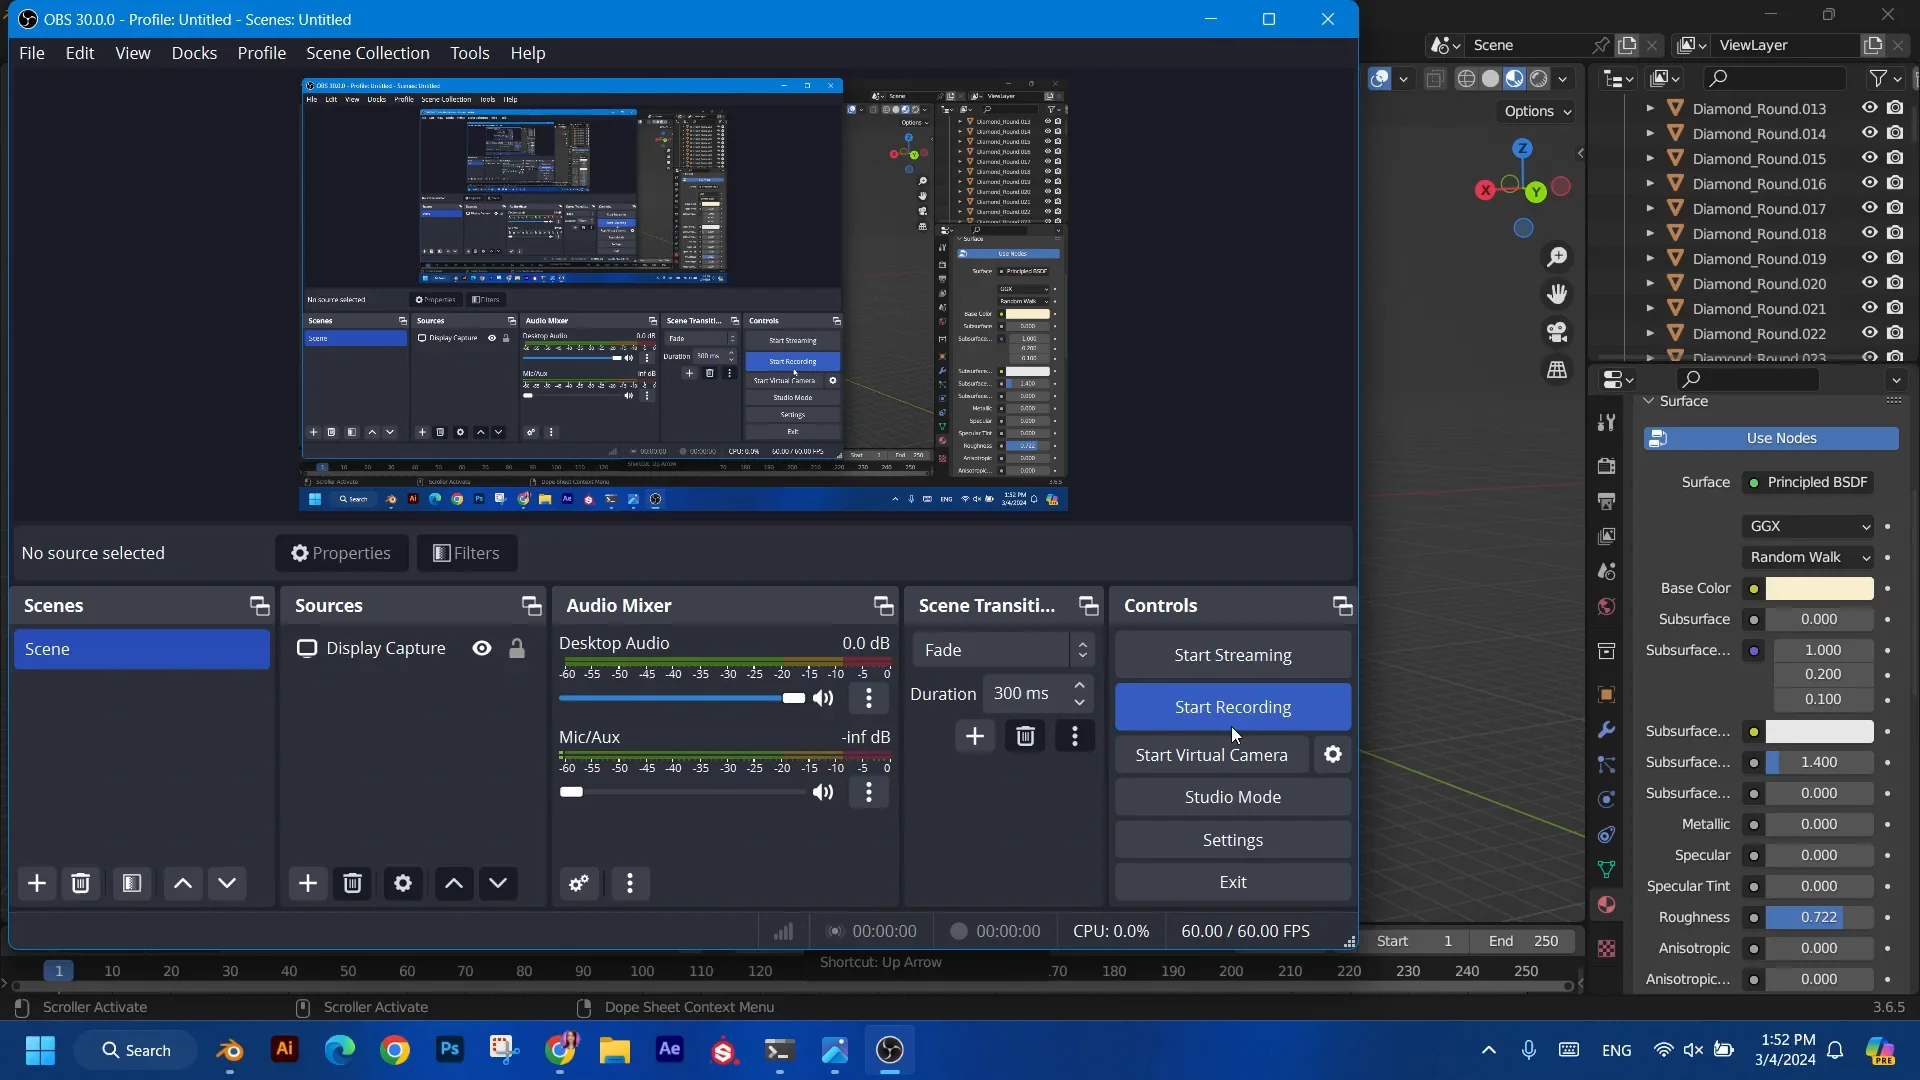Click the Base Color swatch
1920x1080 pixels.
pos(1818,588)
